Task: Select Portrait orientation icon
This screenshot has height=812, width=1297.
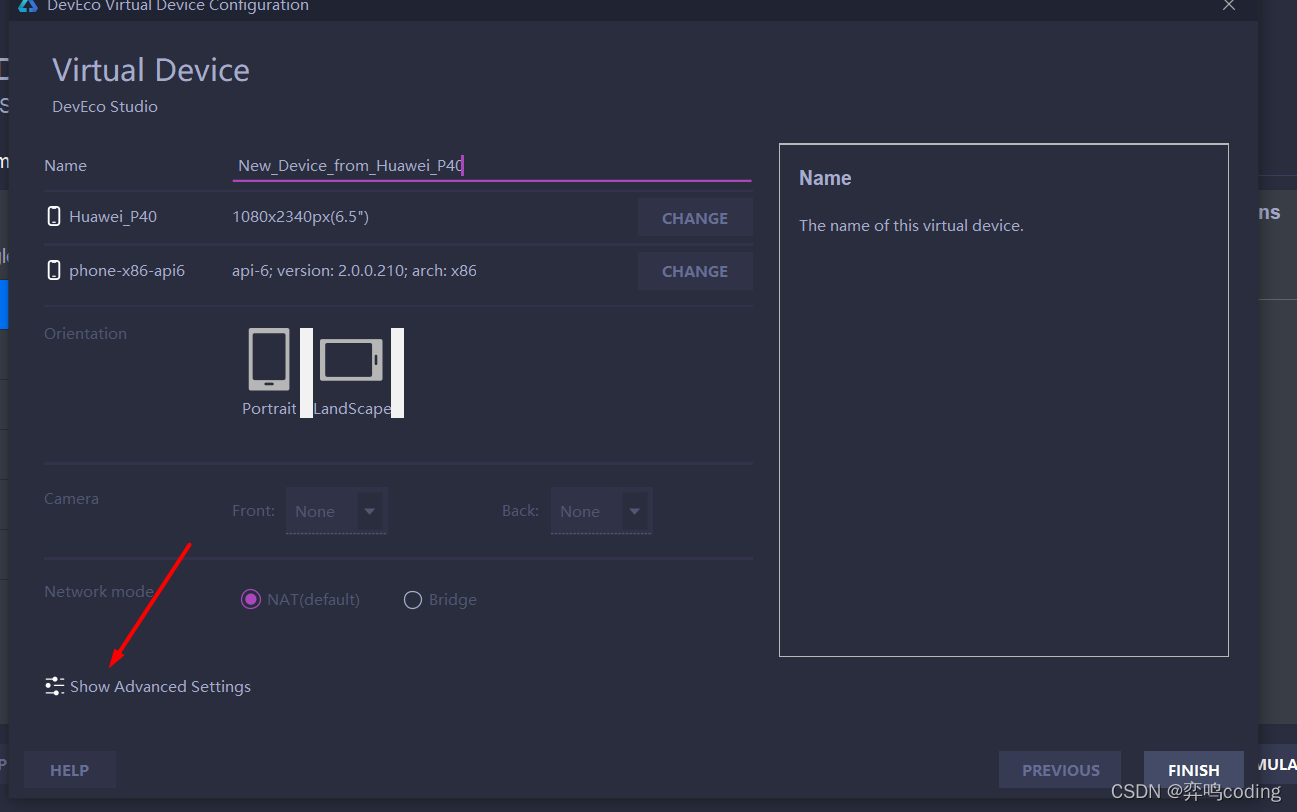Action: pos(269,359)
